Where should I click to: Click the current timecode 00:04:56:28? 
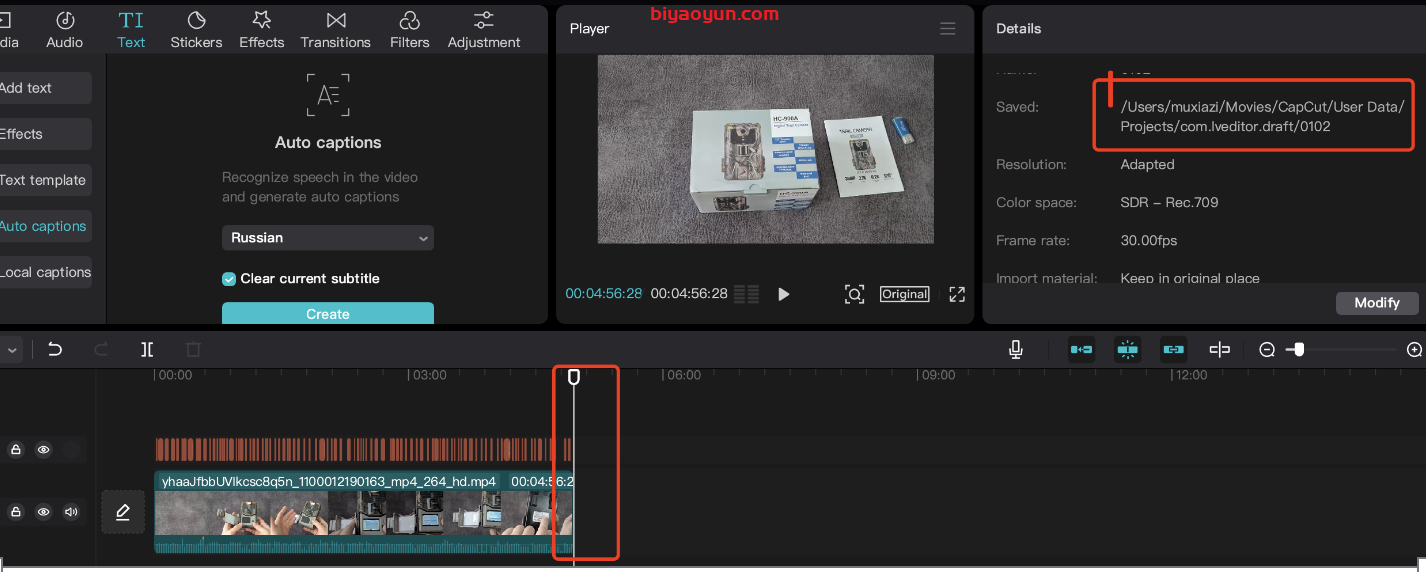(x=604, y=294)
